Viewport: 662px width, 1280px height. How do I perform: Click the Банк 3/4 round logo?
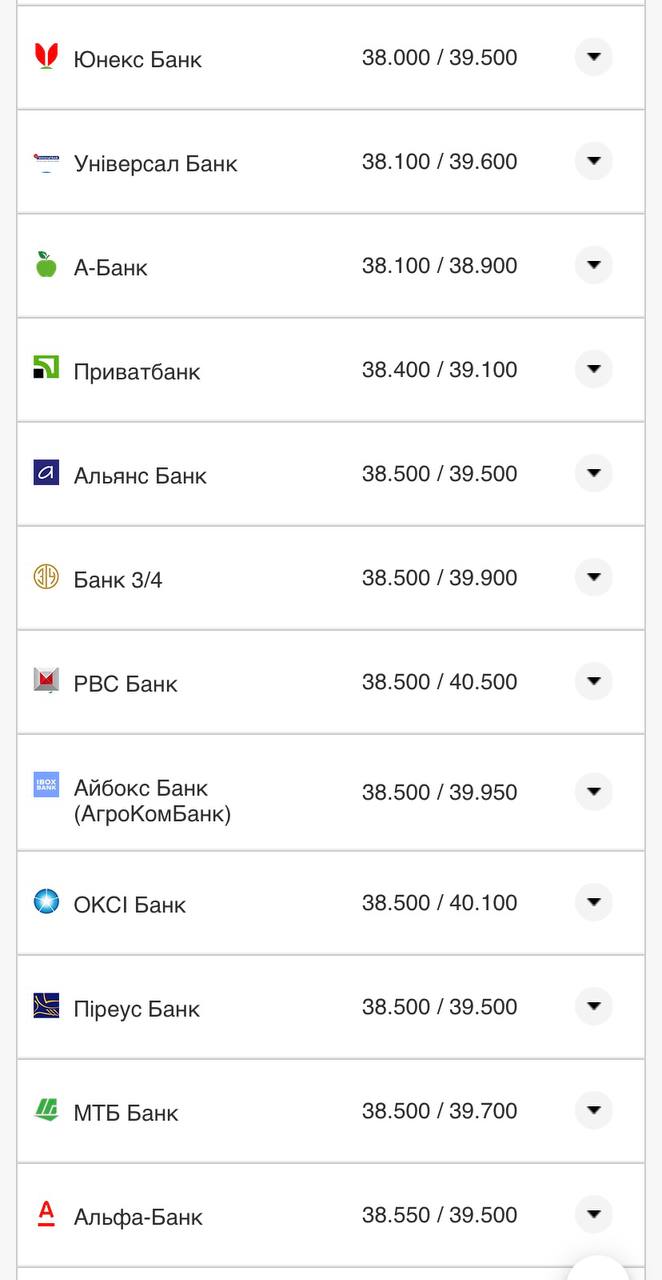[x=46, y=577]
